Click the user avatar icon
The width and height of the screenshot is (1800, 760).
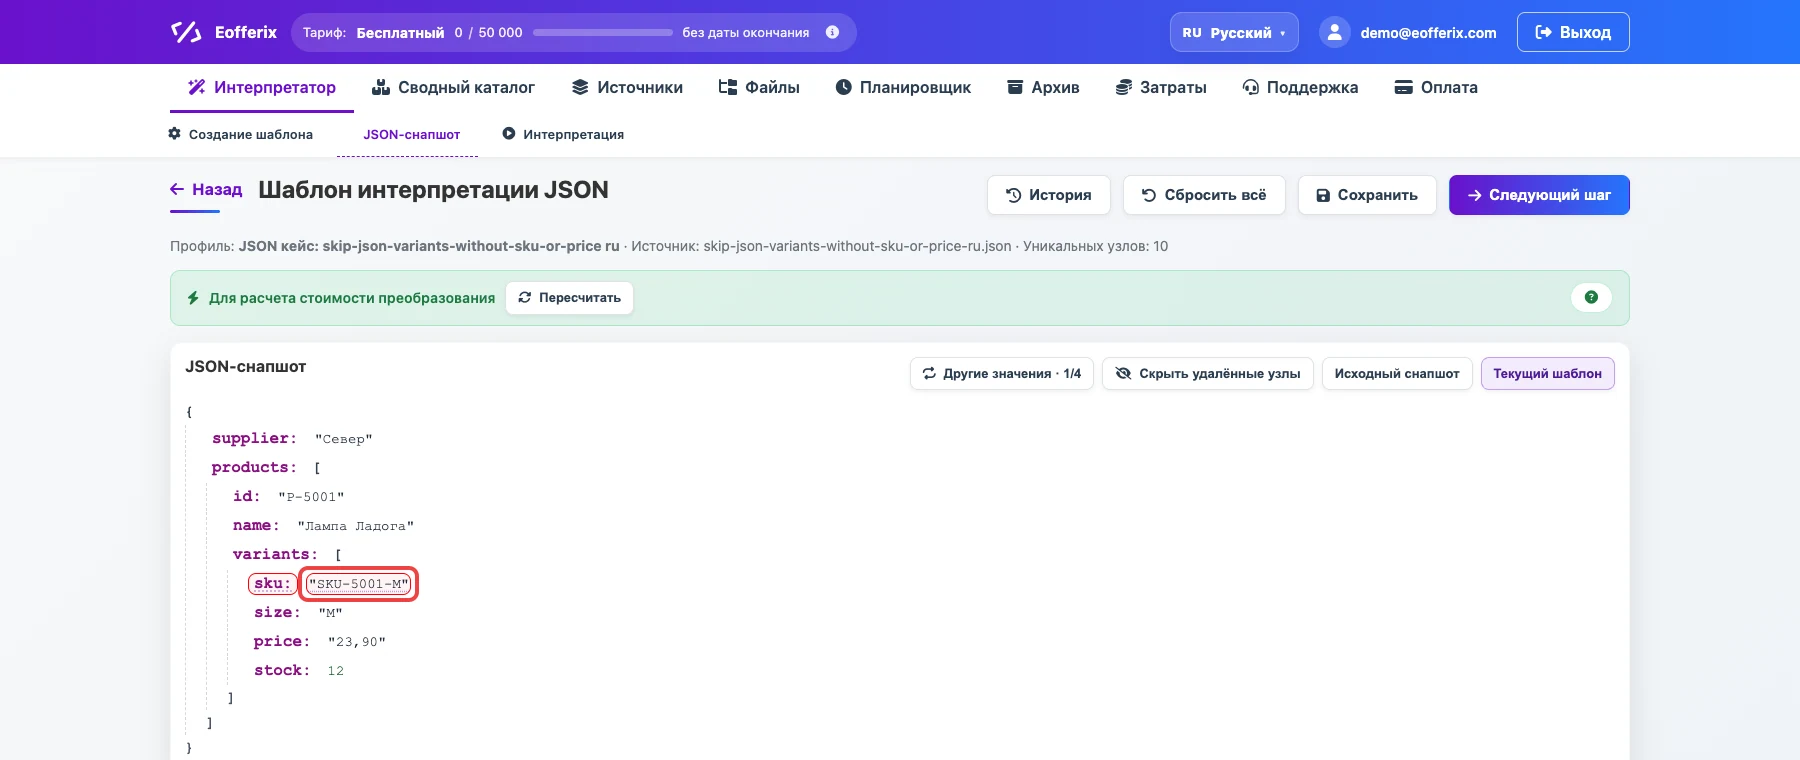(1334, 32)
